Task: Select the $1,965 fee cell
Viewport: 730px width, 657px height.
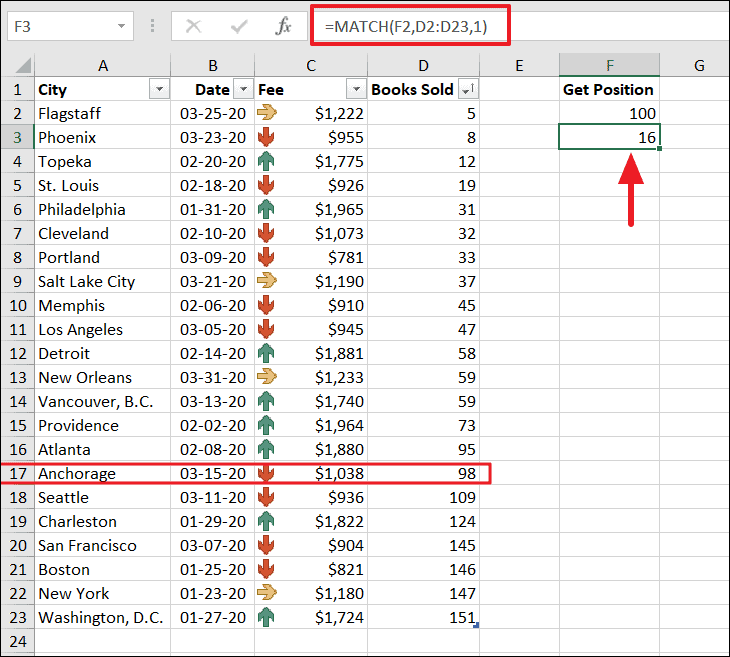Action: (311, 210)
